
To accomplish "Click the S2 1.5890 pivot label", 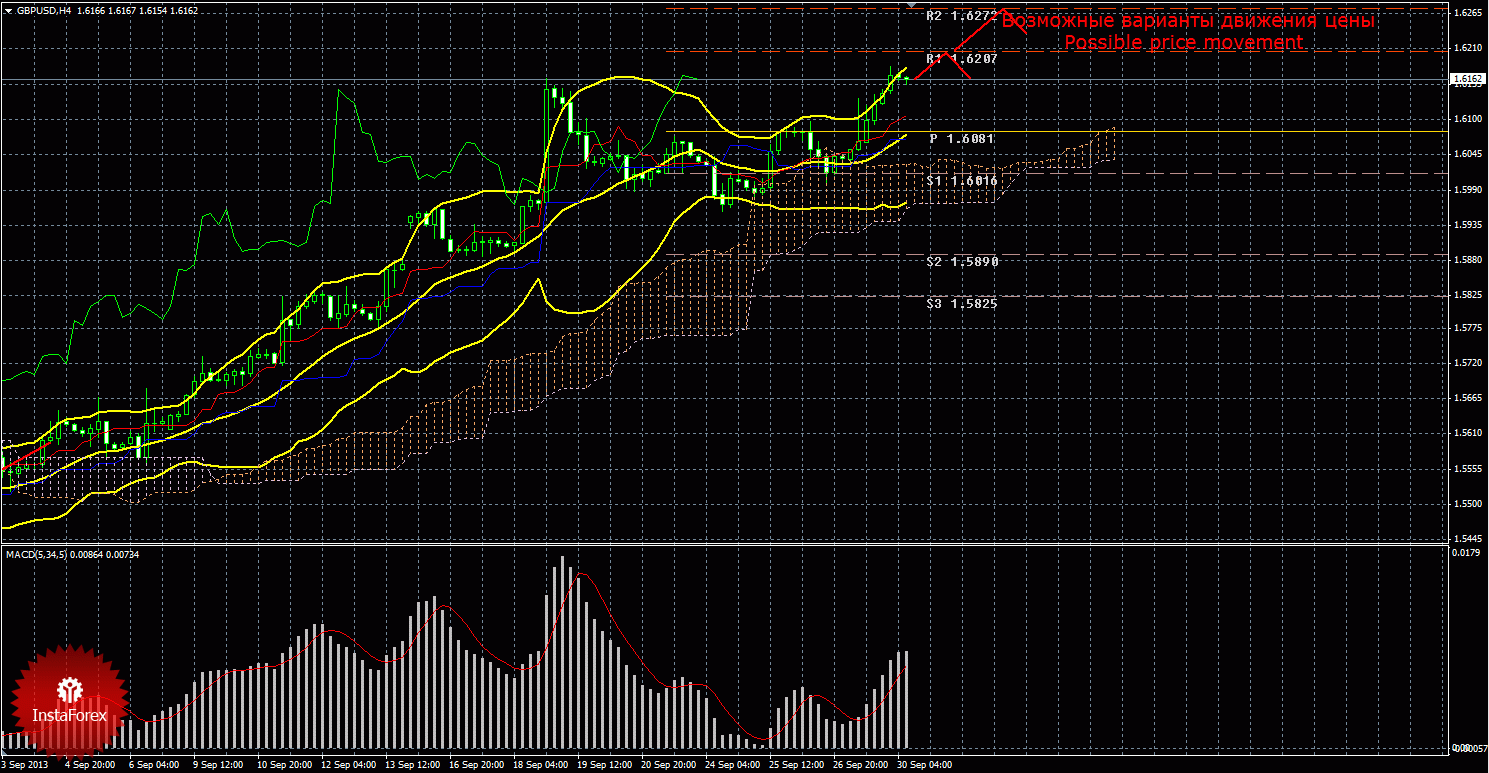I will [962, 261].
